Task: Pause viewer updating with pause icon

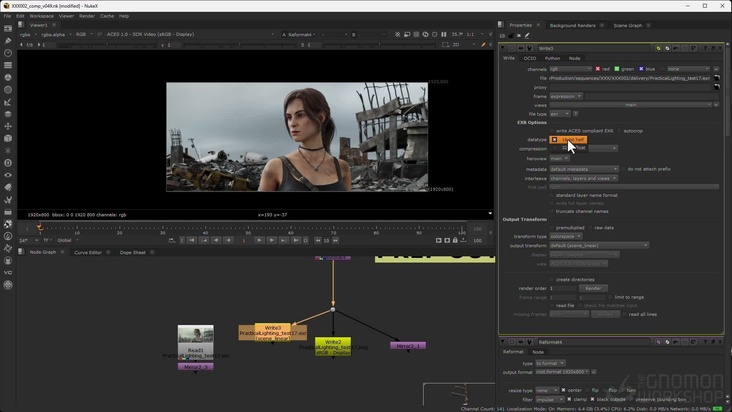Action: click(443, 34)
